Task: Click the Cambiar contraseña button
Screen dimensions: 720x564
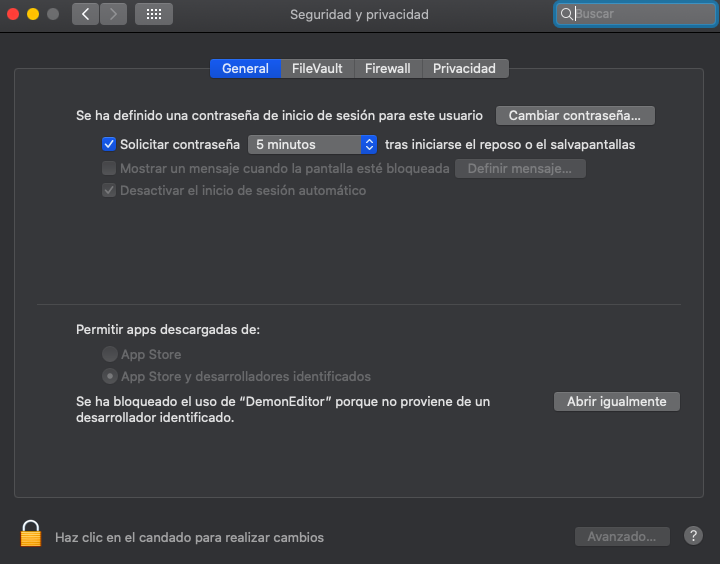Action: coord(575,115)
